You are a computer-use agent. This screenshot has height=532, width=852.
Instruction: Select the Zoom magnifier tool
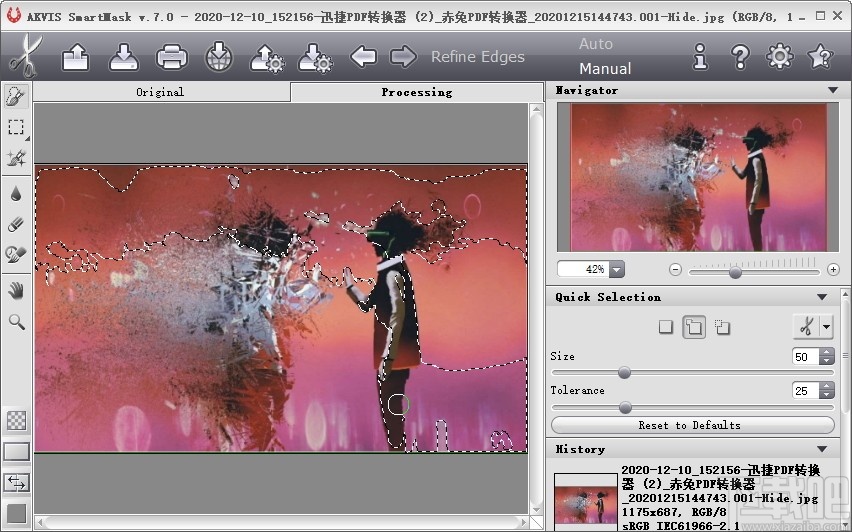(16, 322)
